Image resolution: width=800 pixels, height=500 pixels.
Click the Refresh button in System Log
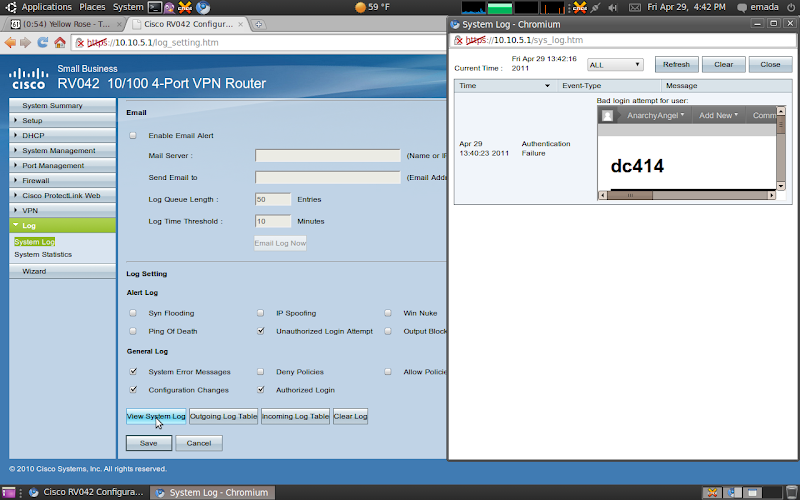(677, 65)
